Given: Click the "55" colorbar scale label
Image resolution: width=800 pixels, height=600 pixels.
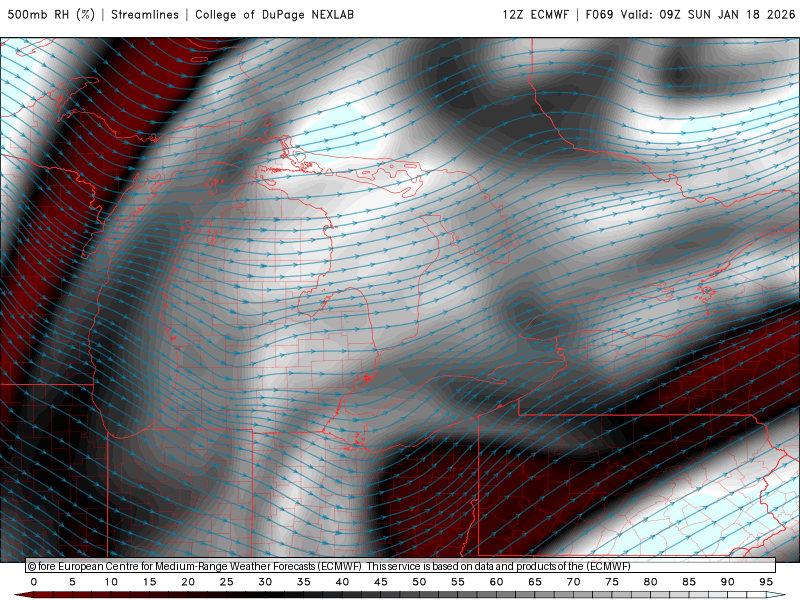Looking at the screenshot, I should pos(458,582).
